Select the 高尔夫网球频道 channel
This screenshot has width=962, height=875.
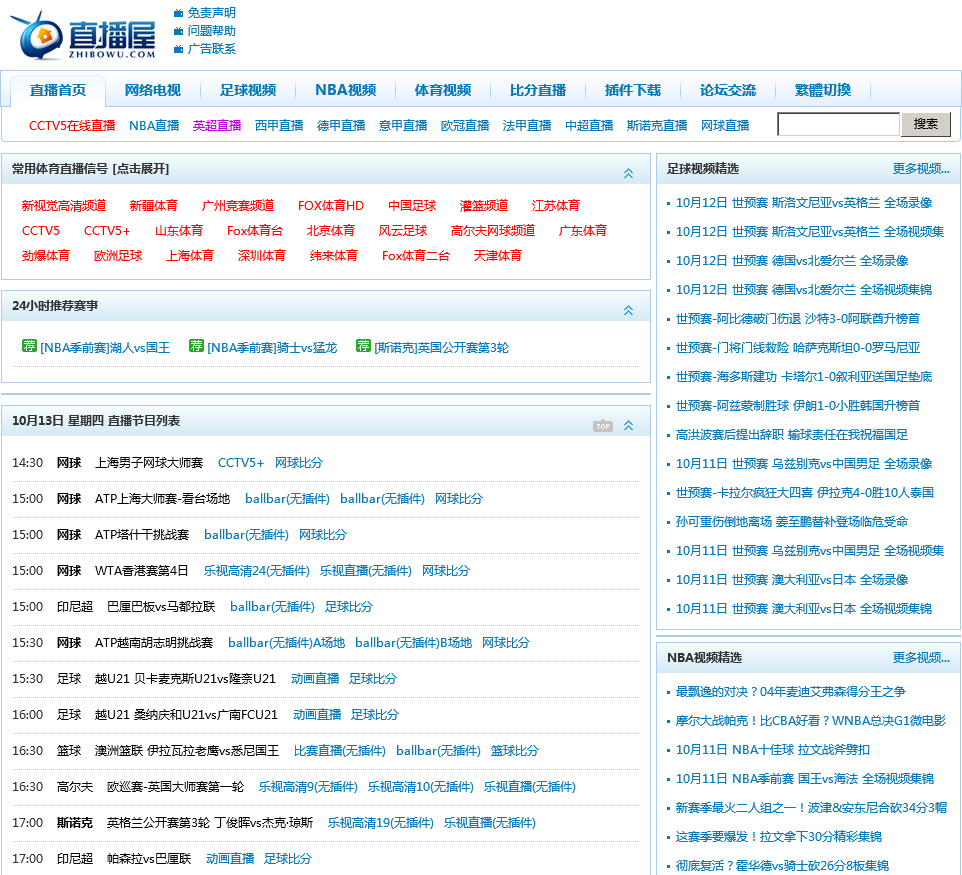point(493,231)
